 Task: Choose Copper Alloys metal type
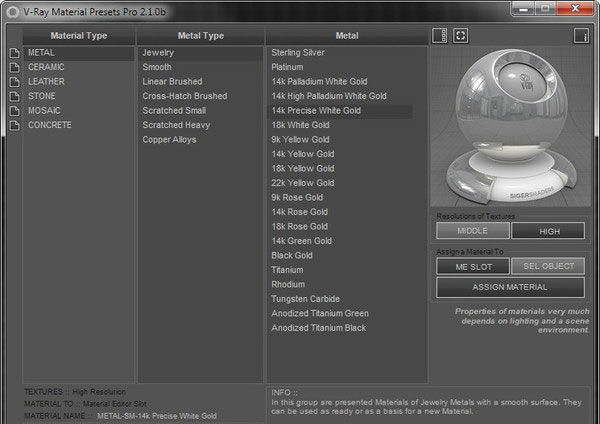pos(201,140)
